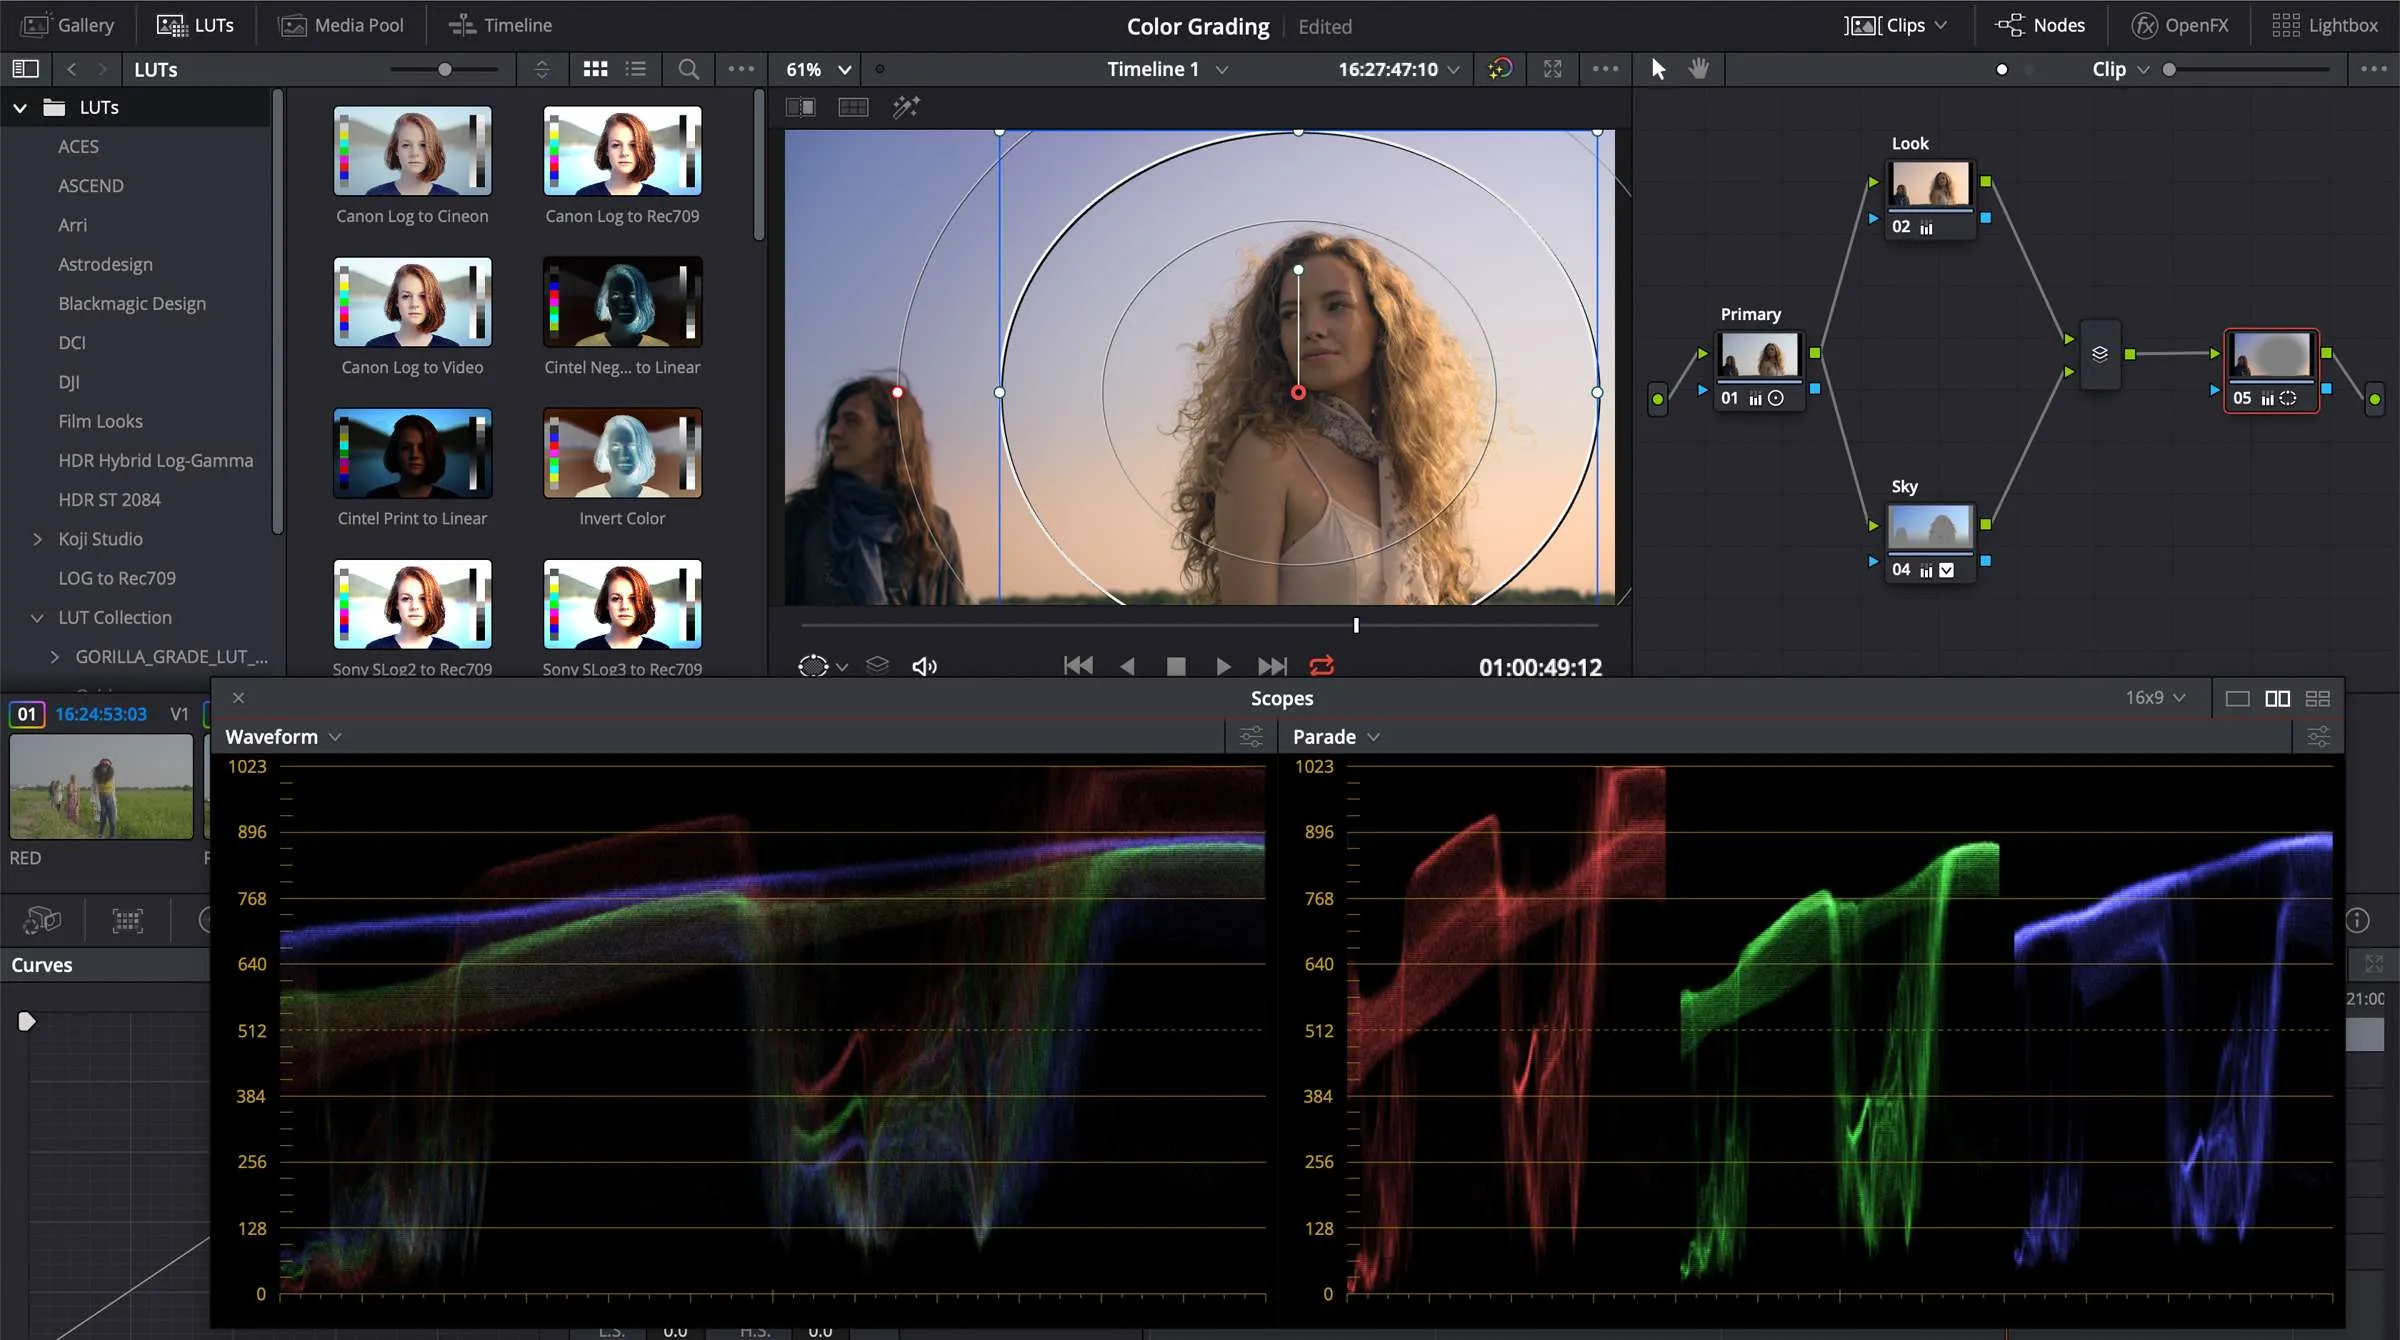Image resolution: width=2400 pixels, height=1340 pixels.
Task: Expand the Koji Studio folder
Action: click(x=38, y=539)
